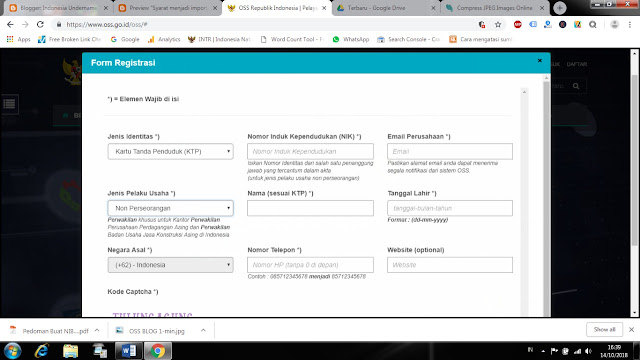Click the address bar URL
640x360 pixels.
click(x=107, y=24)
